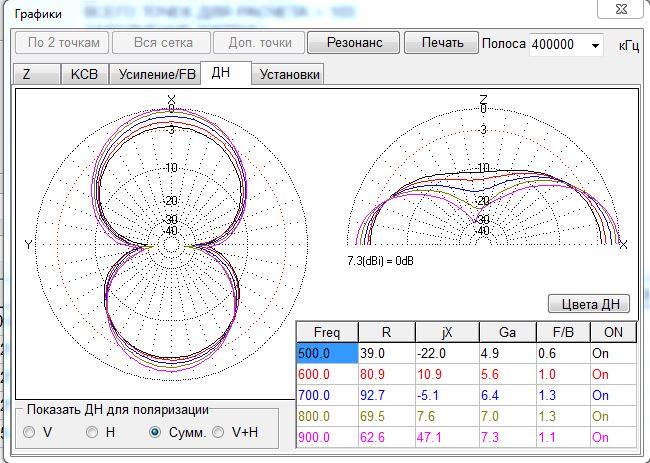Open Цвета ДН color settings
650x463 pixels.
[x=589, y=304]
